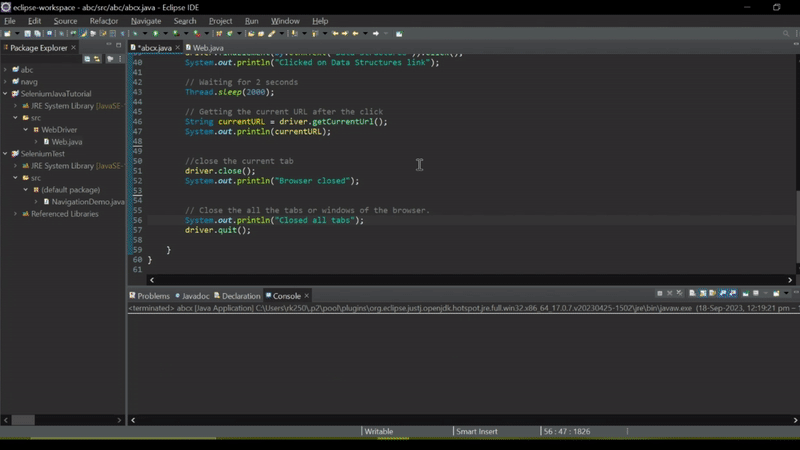800x450 pixels.
Task: Click Collapse All in Package Explorer
Action: 87,59
